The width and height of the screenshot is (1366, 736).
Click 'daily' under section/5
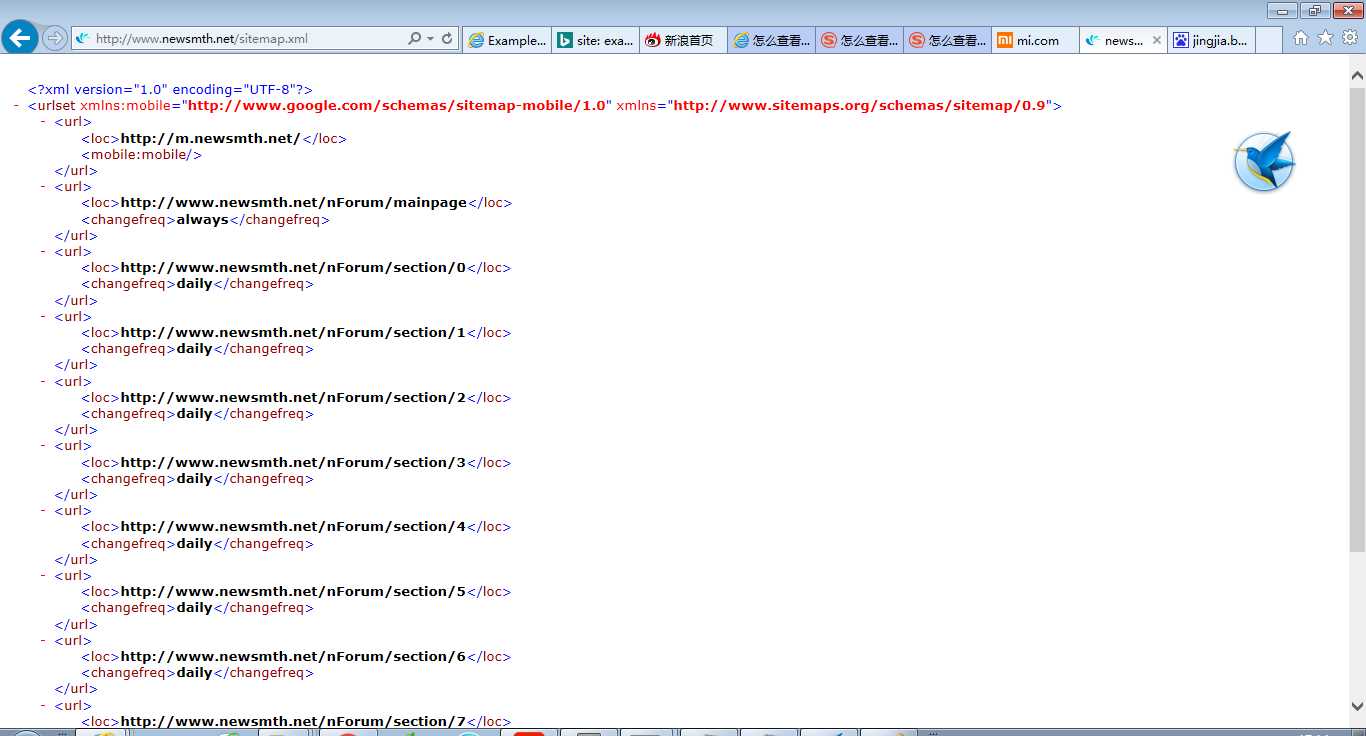click(195, 607)
